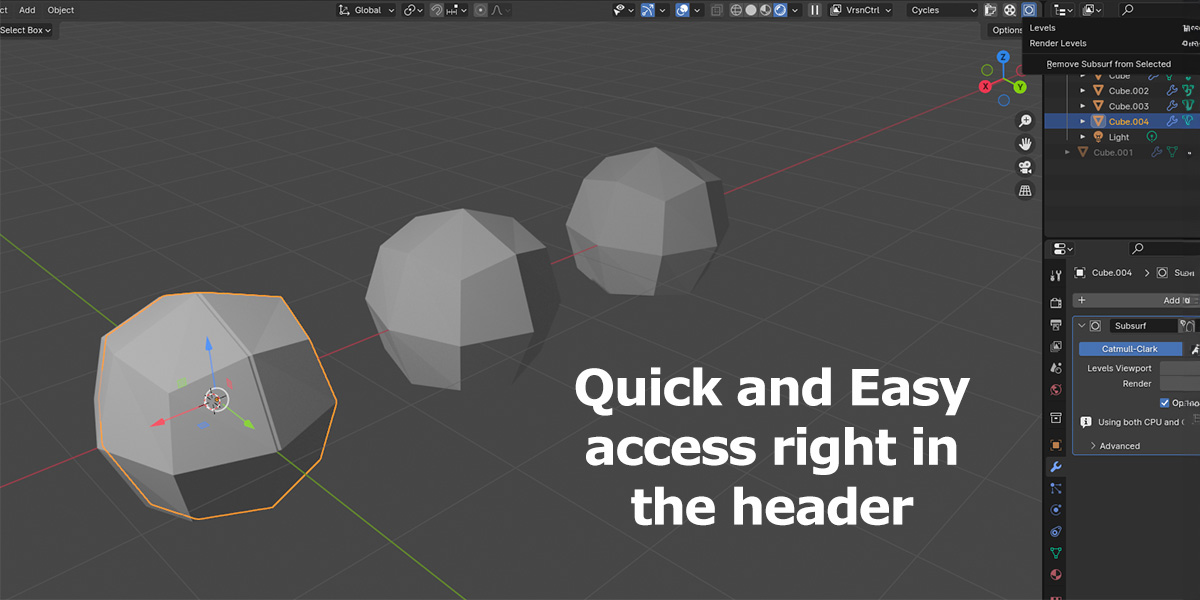
Task: Click the Catmull-Clark button
Action: (x=1130, y=349)
